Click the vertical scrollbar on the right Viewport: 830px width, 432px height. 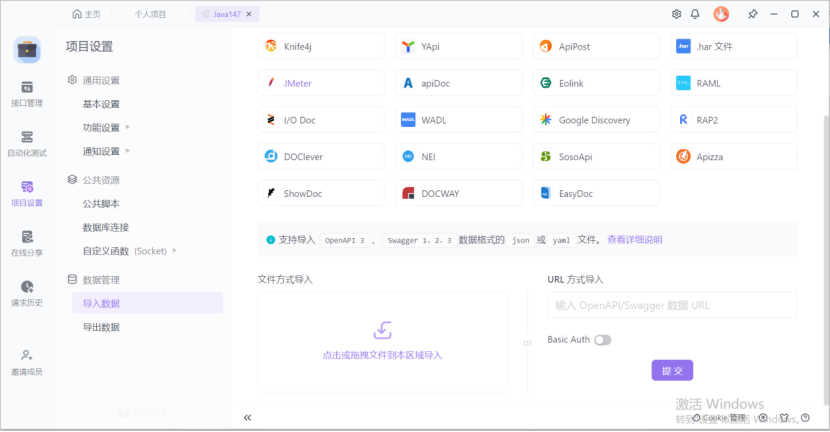click(x=826, y=259)
